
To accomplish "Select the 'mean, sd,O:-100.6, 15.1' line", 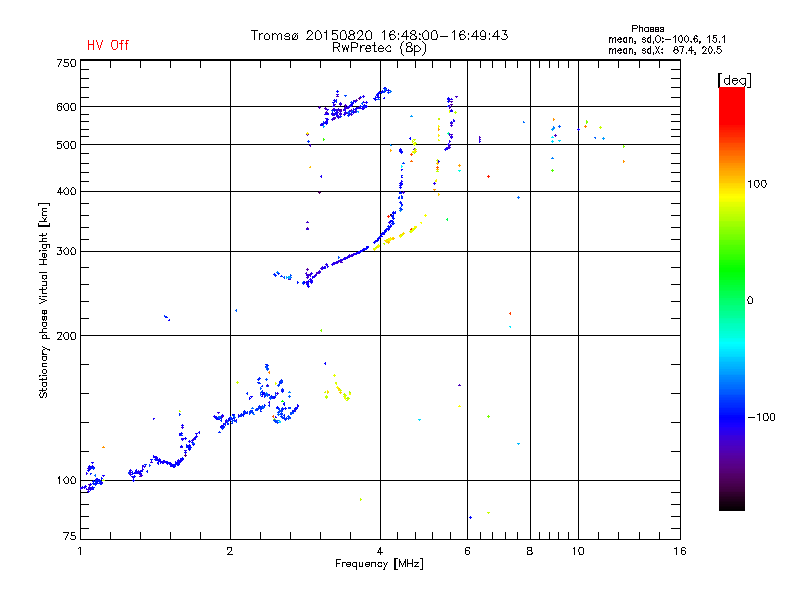I will [x=667, y=39].
